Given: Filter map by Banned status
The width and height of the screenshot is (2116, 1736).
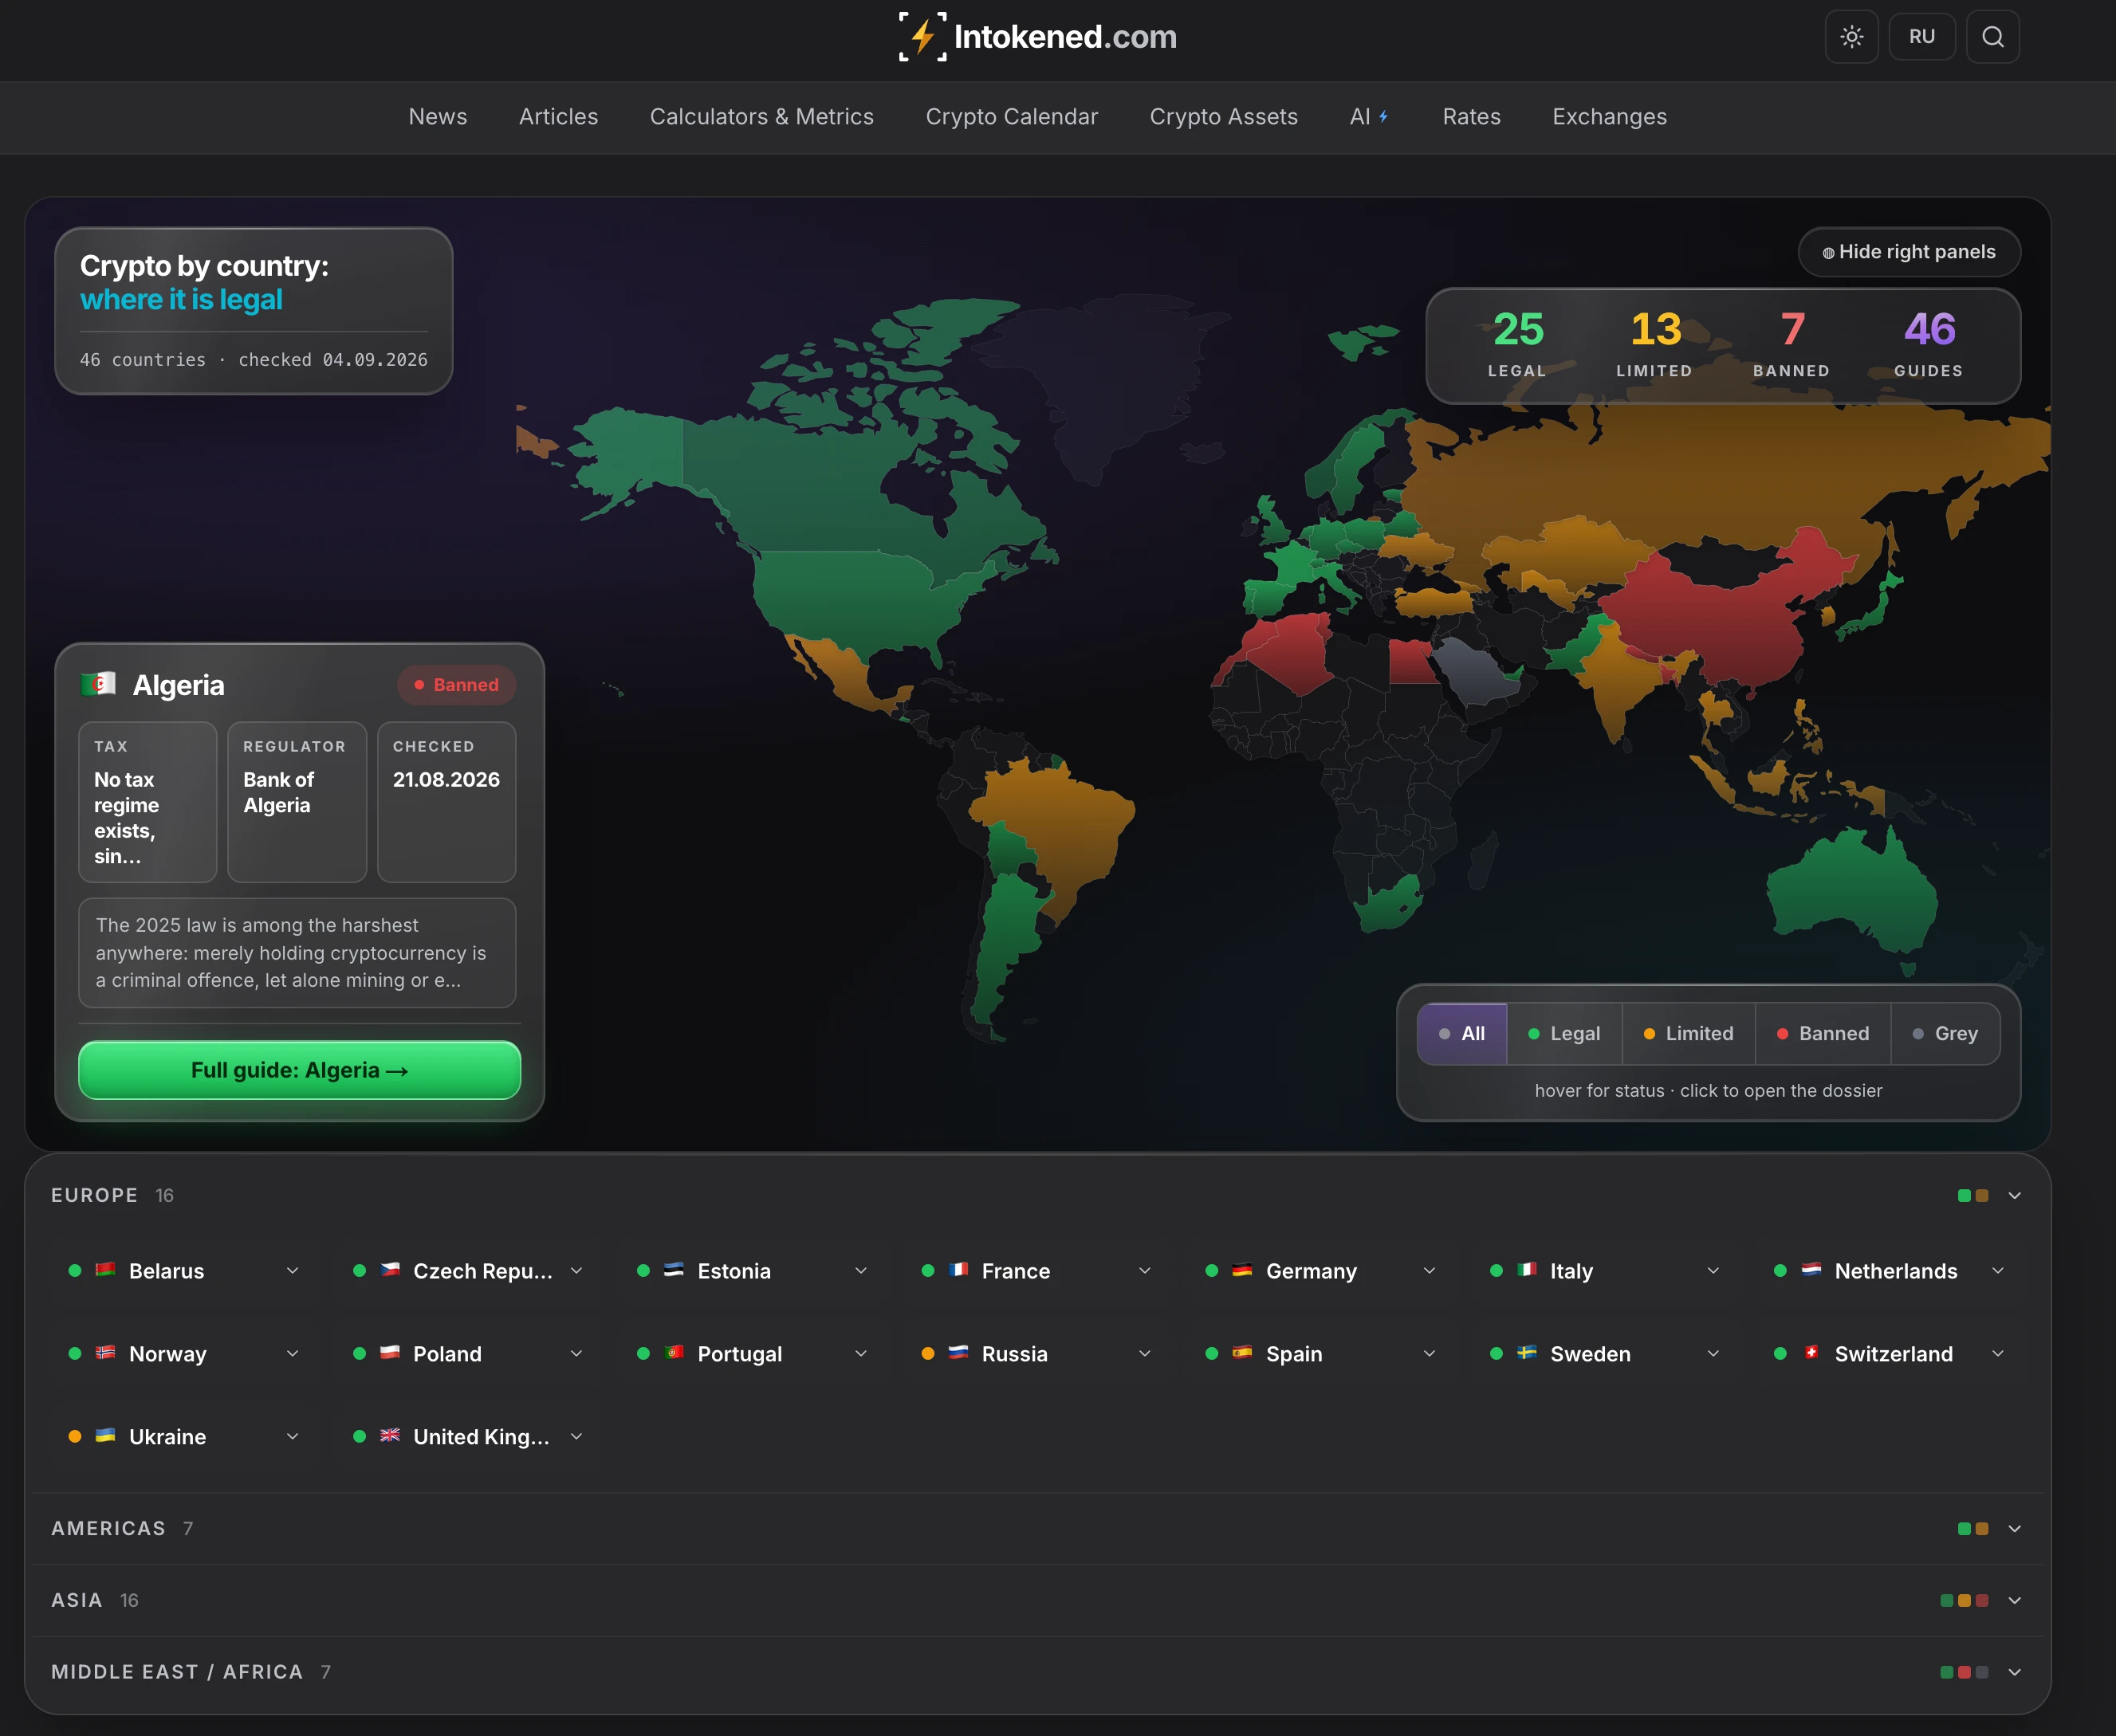Looking at the screenshot, I should (1822, 1033).
